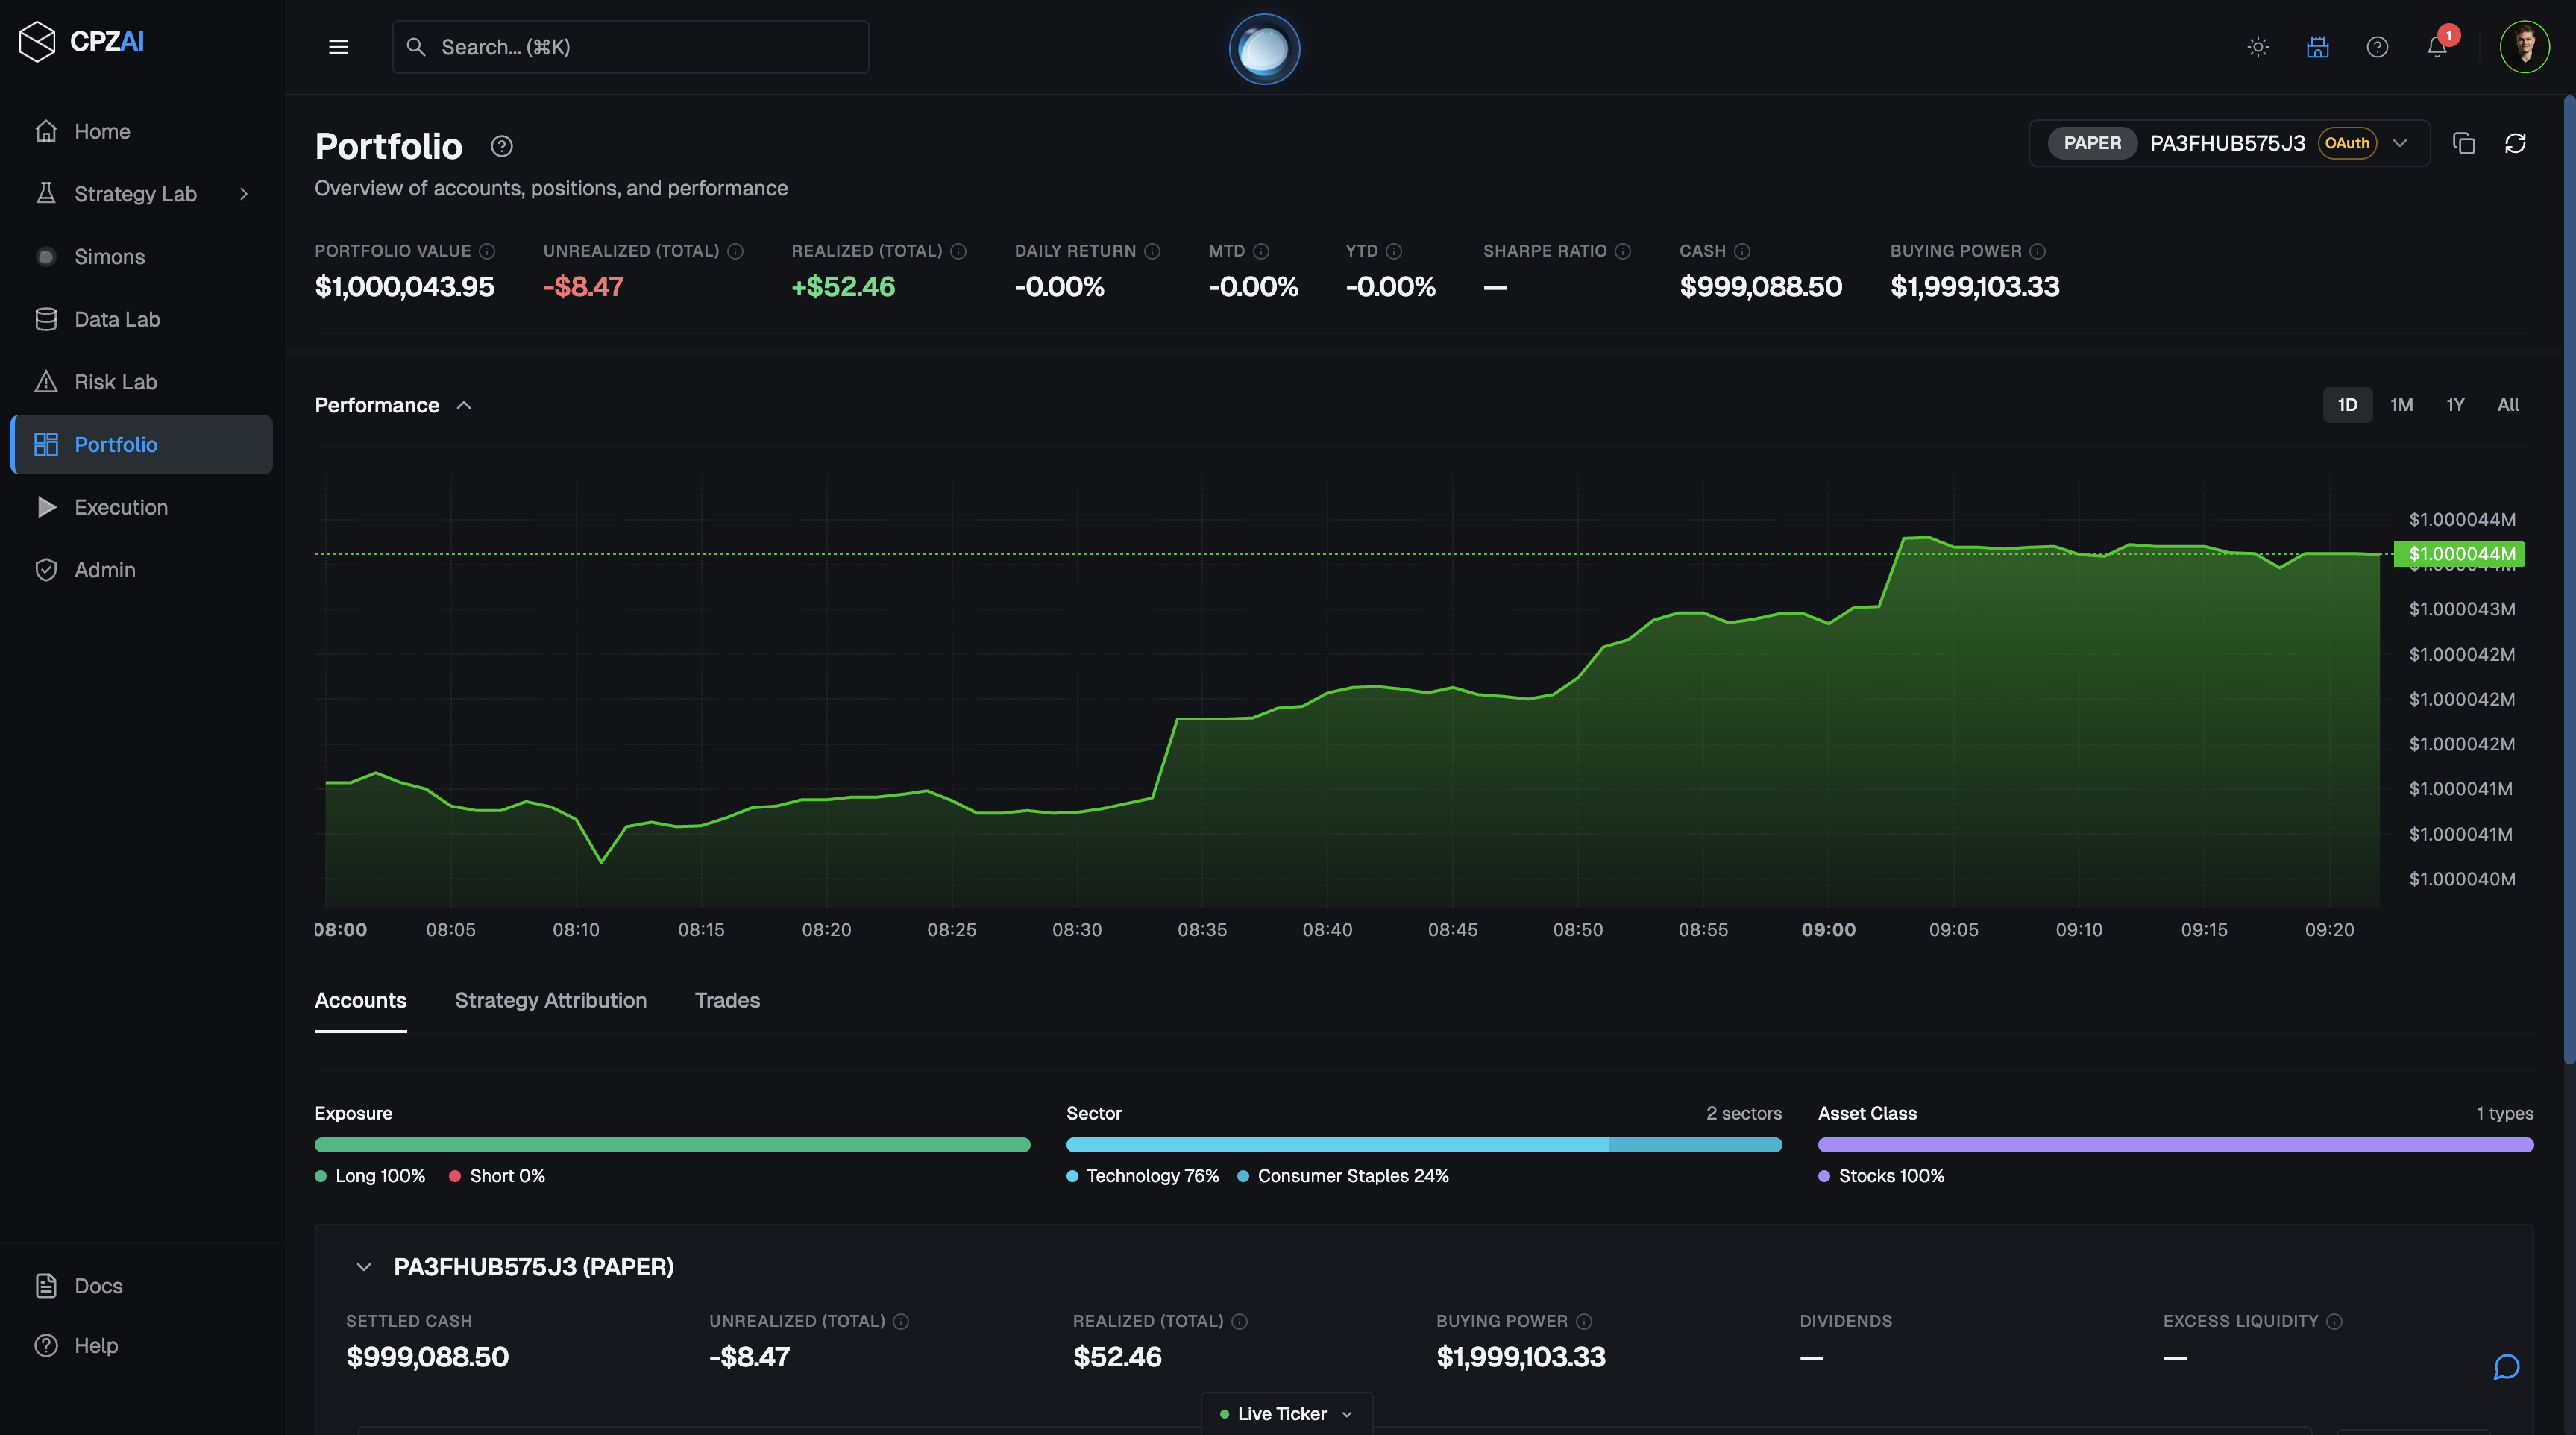
Task: Go to Risk Lab in sidebar
Action: coord(115,382)
